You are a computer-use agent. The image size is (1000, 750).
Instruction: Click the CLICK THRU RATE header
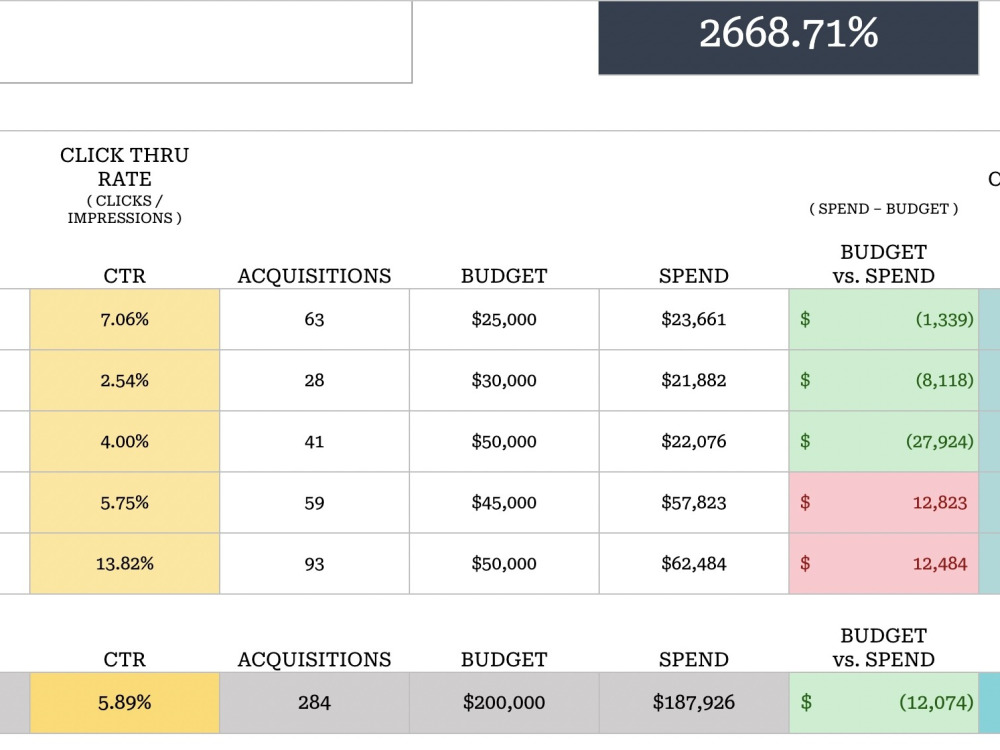click(125, 167)
